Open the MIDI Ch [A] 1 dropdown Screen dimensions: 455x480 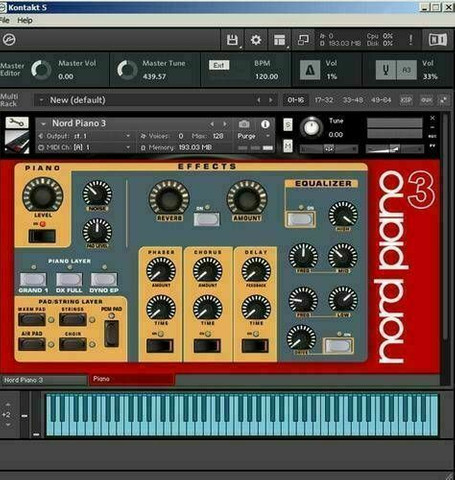[x=84, y=147]
